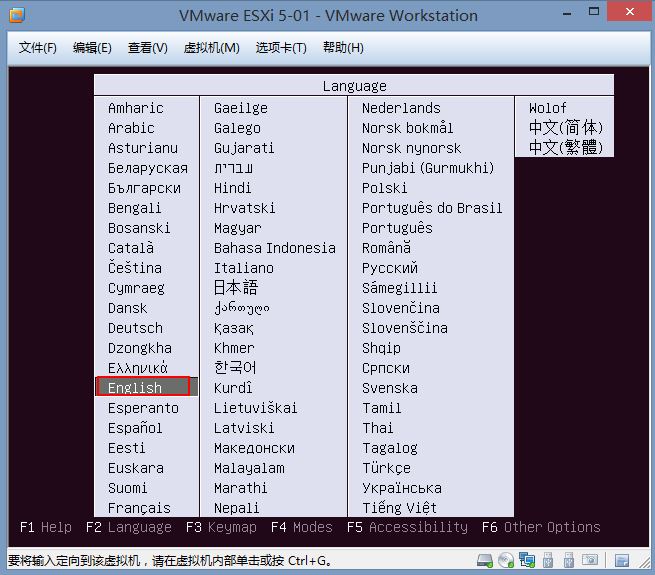Screen dimensions: 655x575
Task: Click the USB icon beside network adapter icon
Action: click(x=548, y=560)
